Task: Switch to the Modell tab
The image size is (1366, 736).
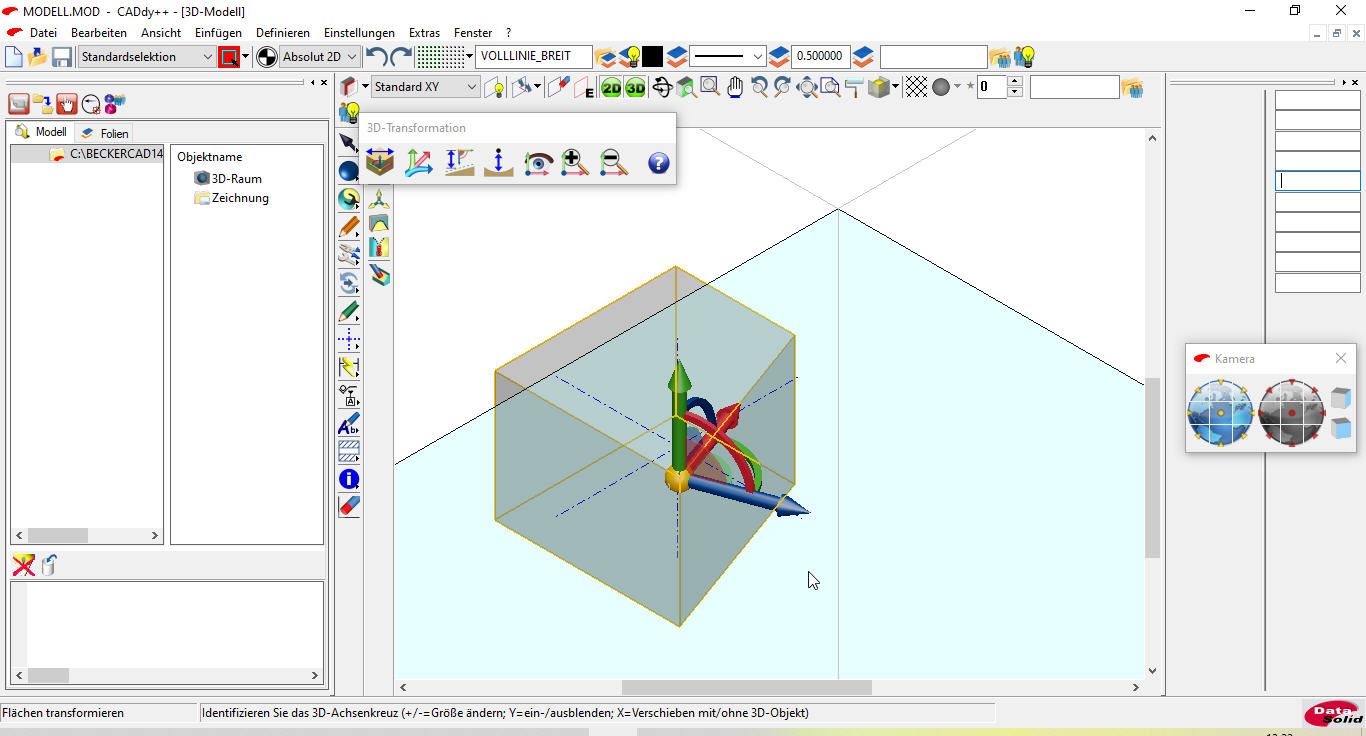Action: coord(41,132)
